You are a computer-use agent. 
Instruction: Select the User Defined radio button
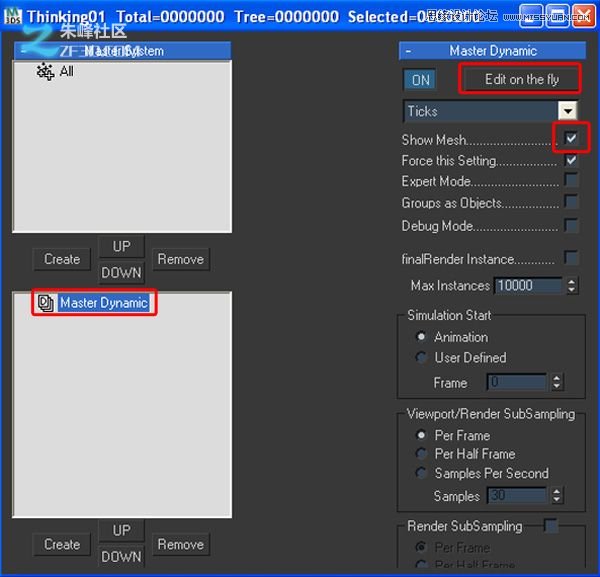tap(421, 357)
